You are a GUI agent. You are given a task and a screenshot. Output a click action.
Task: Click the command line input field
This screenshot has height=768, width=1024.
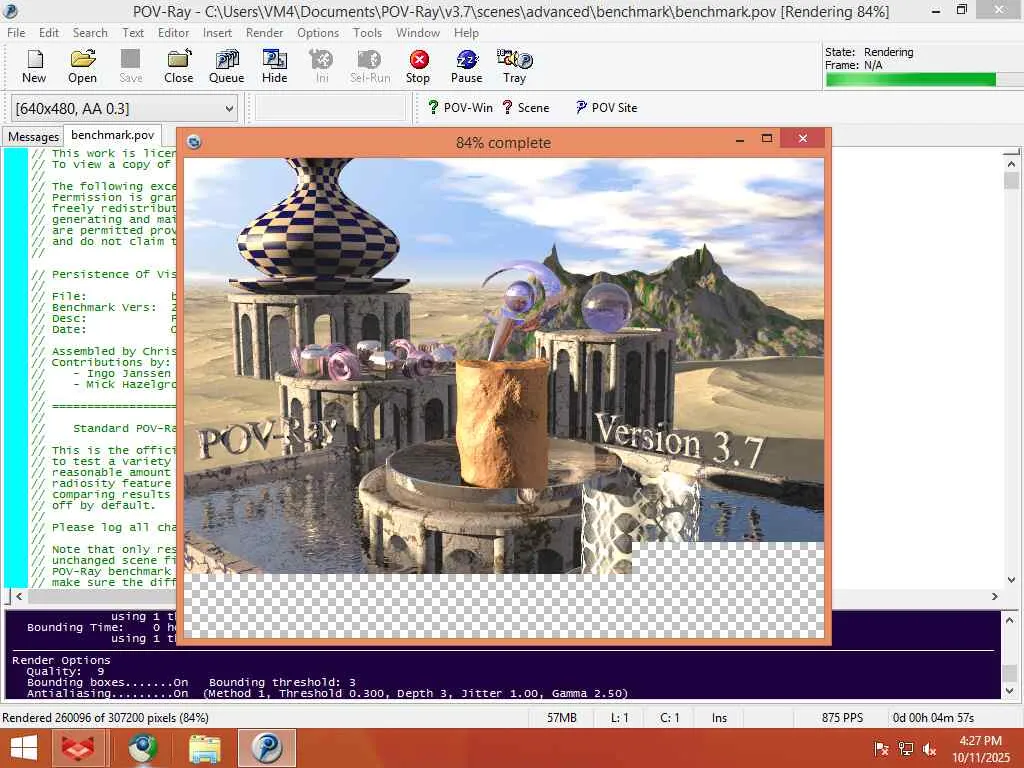tap(330, 108)
